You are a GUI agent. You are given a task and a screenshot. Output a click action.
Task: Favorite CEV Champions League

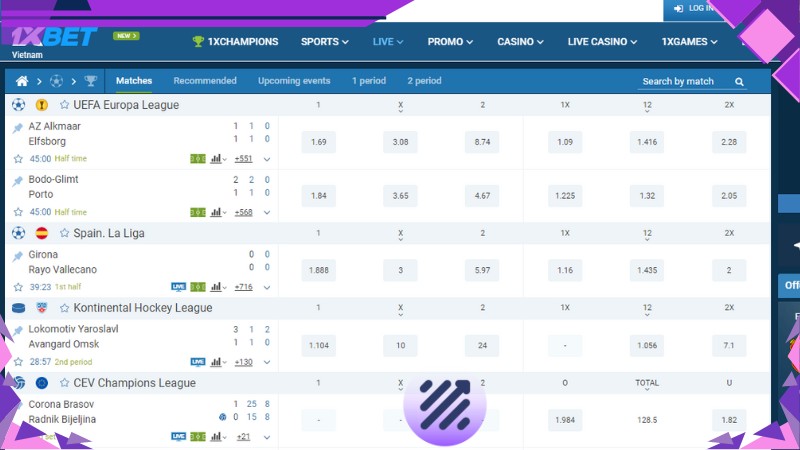pyautogui.click(x=64, y=383)
